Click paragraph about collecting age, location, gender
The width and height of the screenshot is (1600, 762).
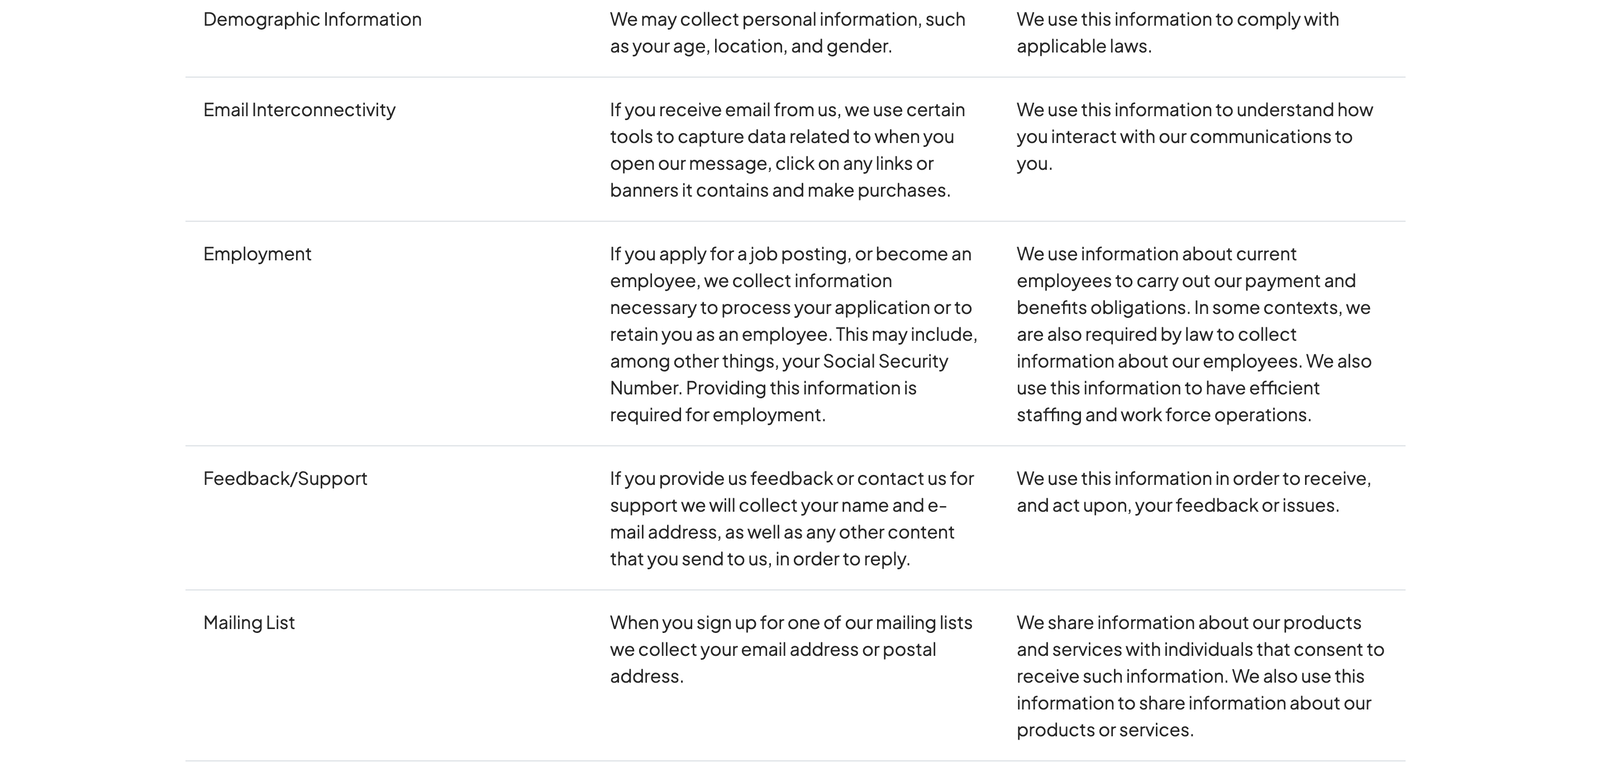tap(787, 32)
